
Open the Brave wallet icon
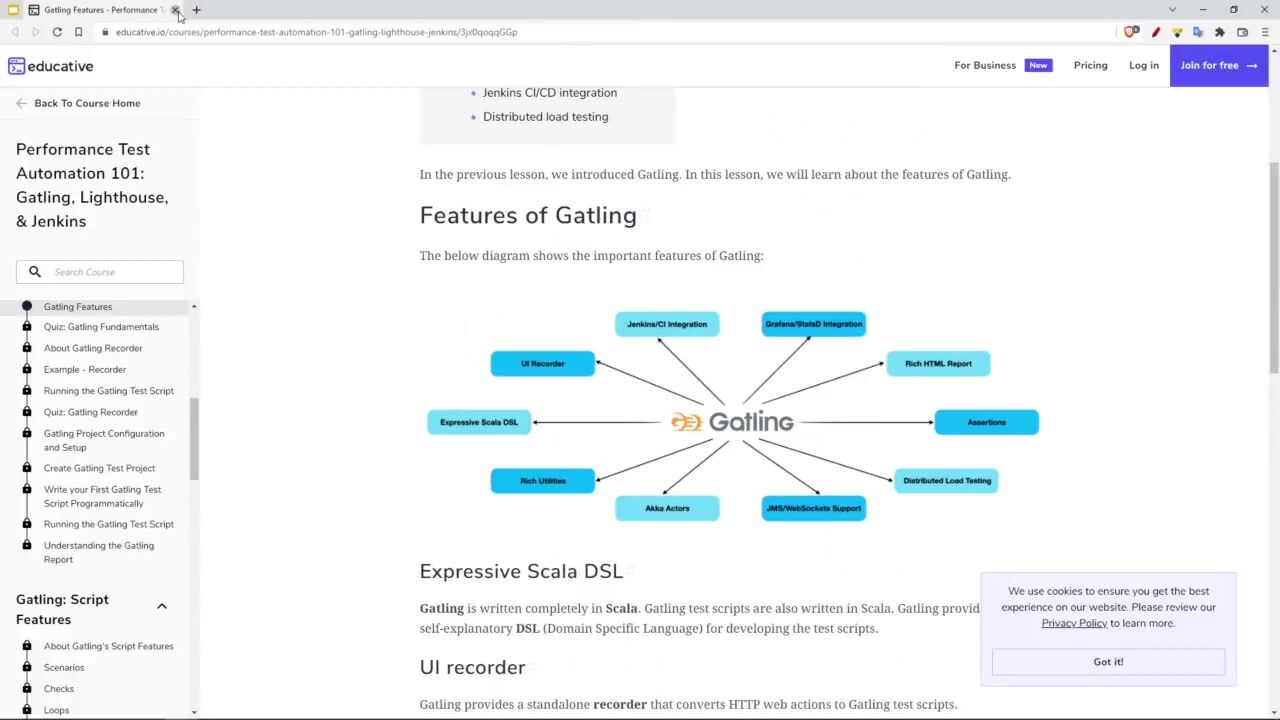[x=1242, y=32]
